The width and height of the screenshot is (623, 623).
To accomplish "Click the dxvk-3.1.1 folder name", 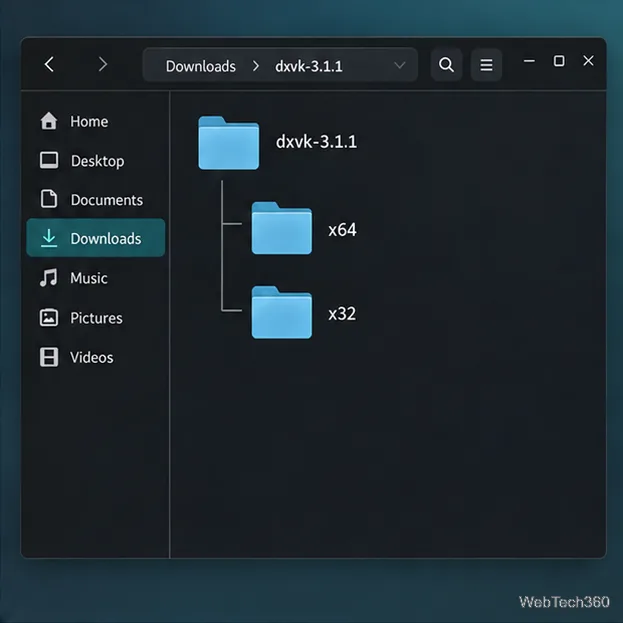I will (x=316, y=141).
